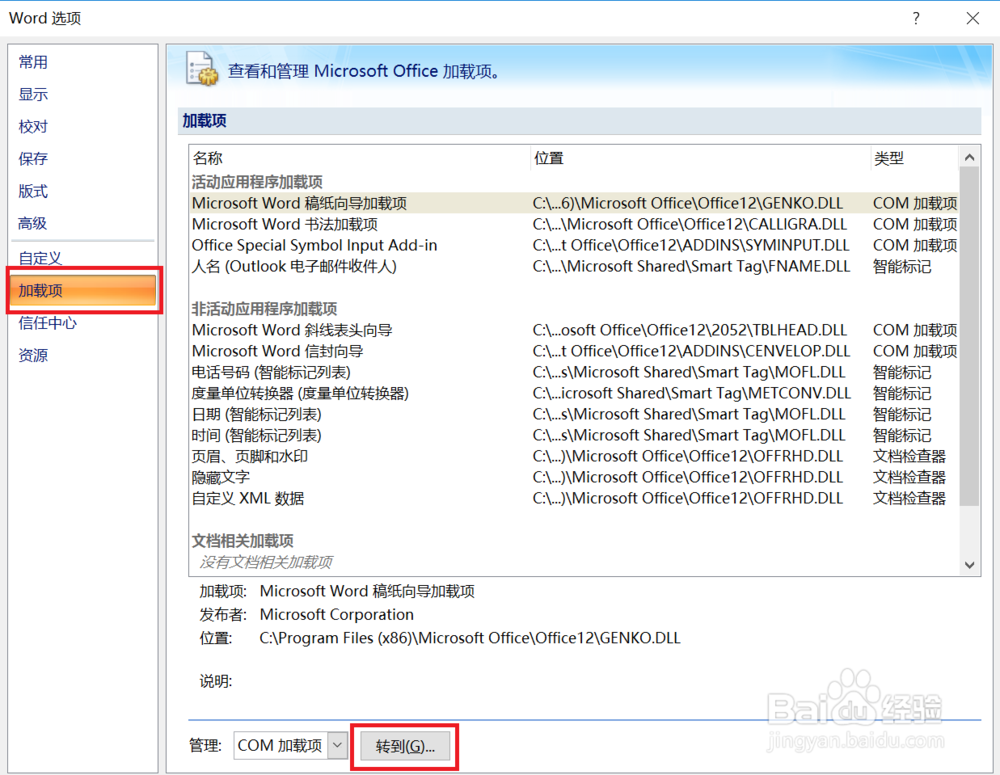Click the add-in list scroll down arrow

click(969, 565)
